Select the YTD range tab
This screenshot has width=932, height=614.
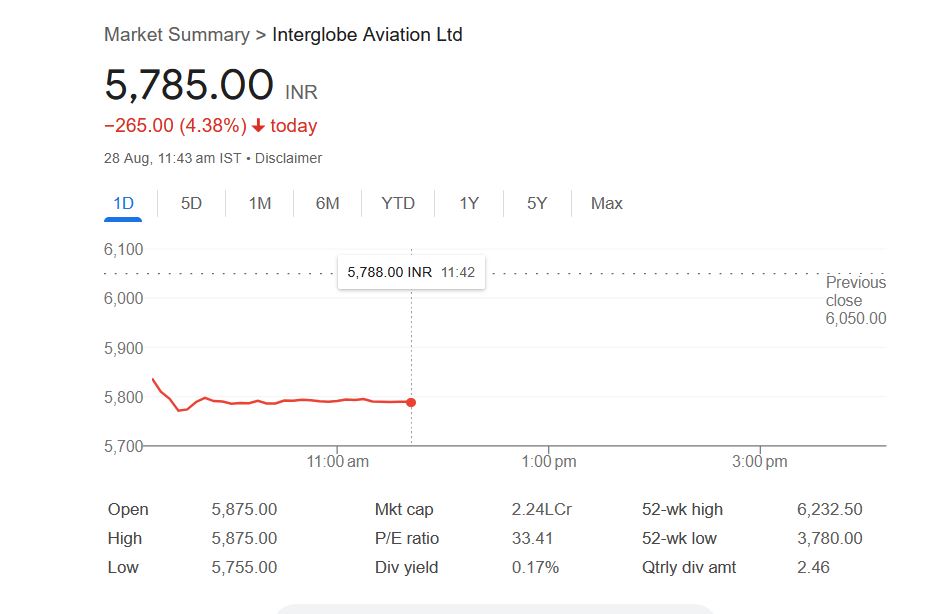pyautogui.click(x=398, y=203)
